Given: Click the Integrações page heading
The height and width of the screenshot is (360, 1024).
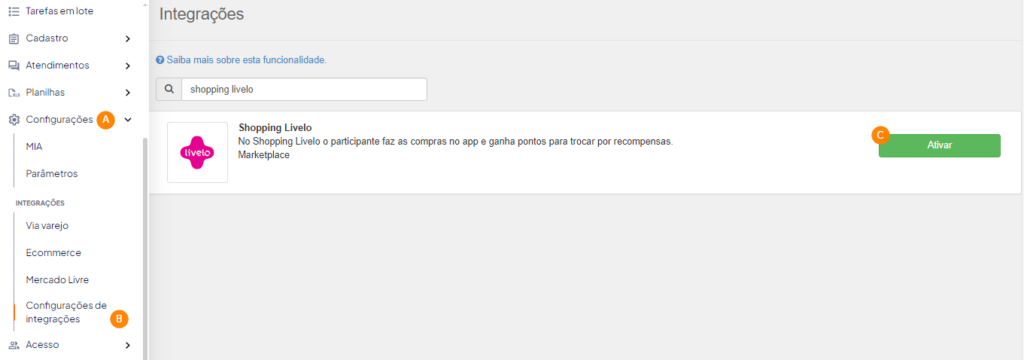Looking at the screenshot, I should click(x=202, y=14).
